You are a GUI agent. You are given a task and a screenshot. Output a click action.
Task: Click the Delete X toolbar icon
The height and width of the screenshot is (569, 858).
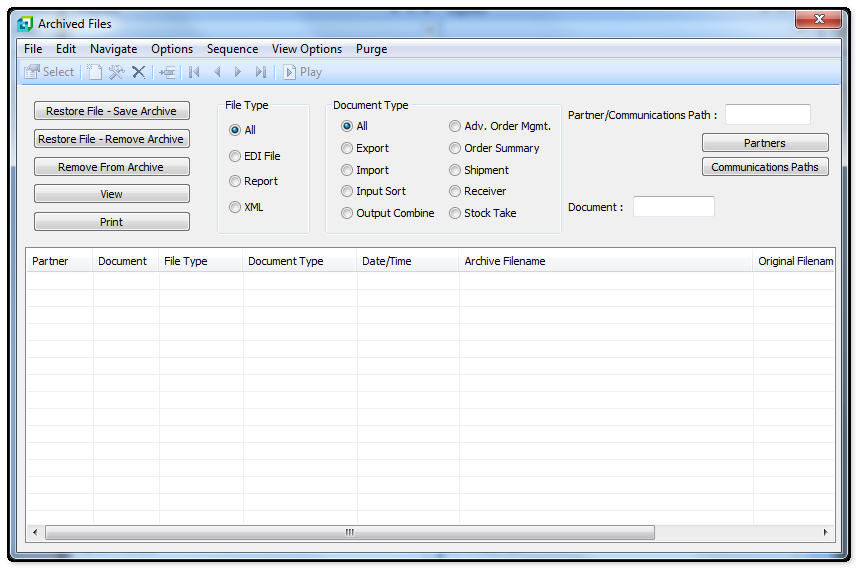pyautogui.click(x=139, y=72)
